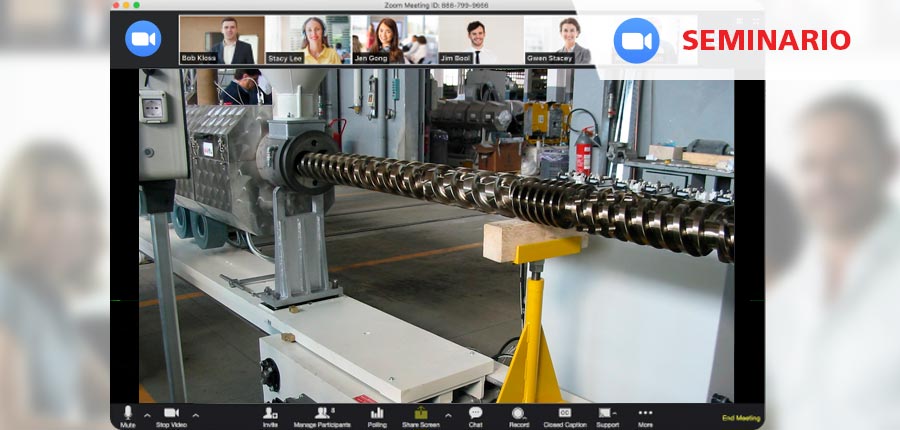Select Stacy Lee video thumbnail
Image resolution: width=900 pixels, height=430 pixels.
click(x=308, y=40)
